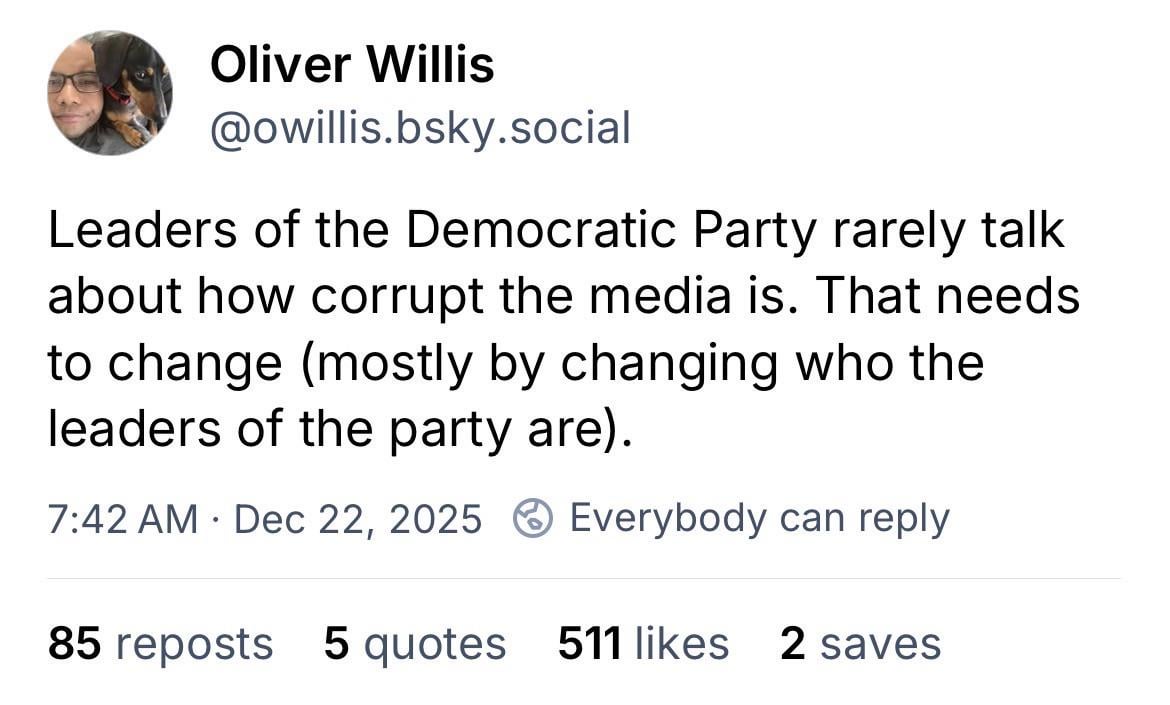View the 85 reposts list
The width and height of the screenshot is (1170, 705).
(x=160, y=643)
